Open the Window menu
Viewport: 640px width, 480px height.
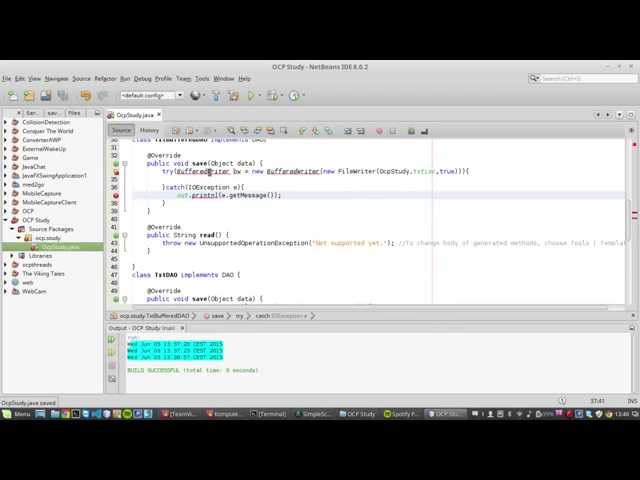pyautogui.click(x=224, y=78)
